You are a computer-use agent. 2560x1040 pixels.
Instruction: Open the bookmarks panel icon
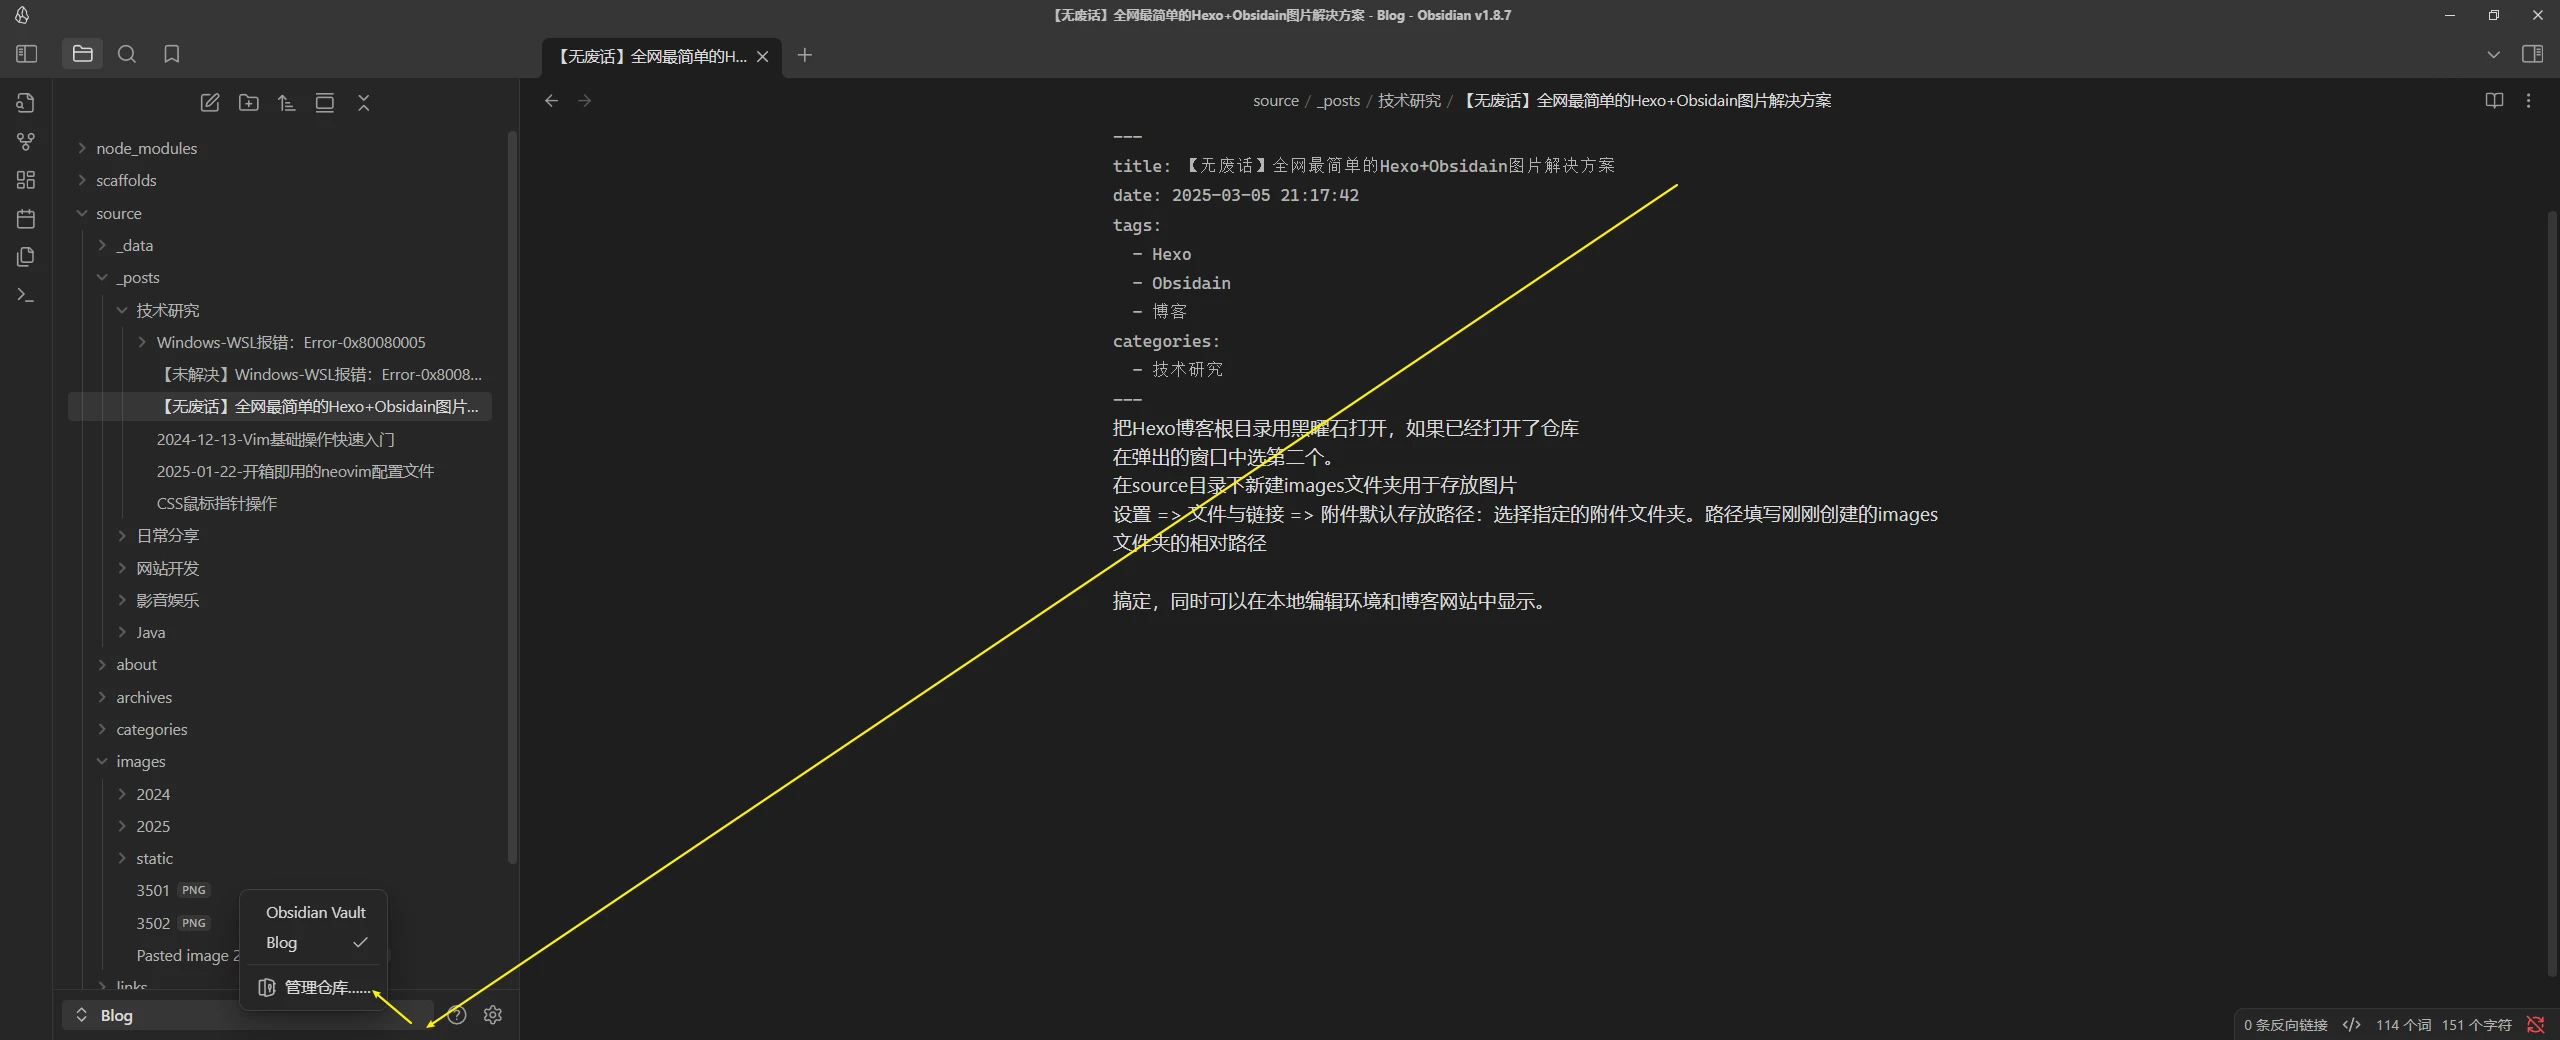pos(172,54)
